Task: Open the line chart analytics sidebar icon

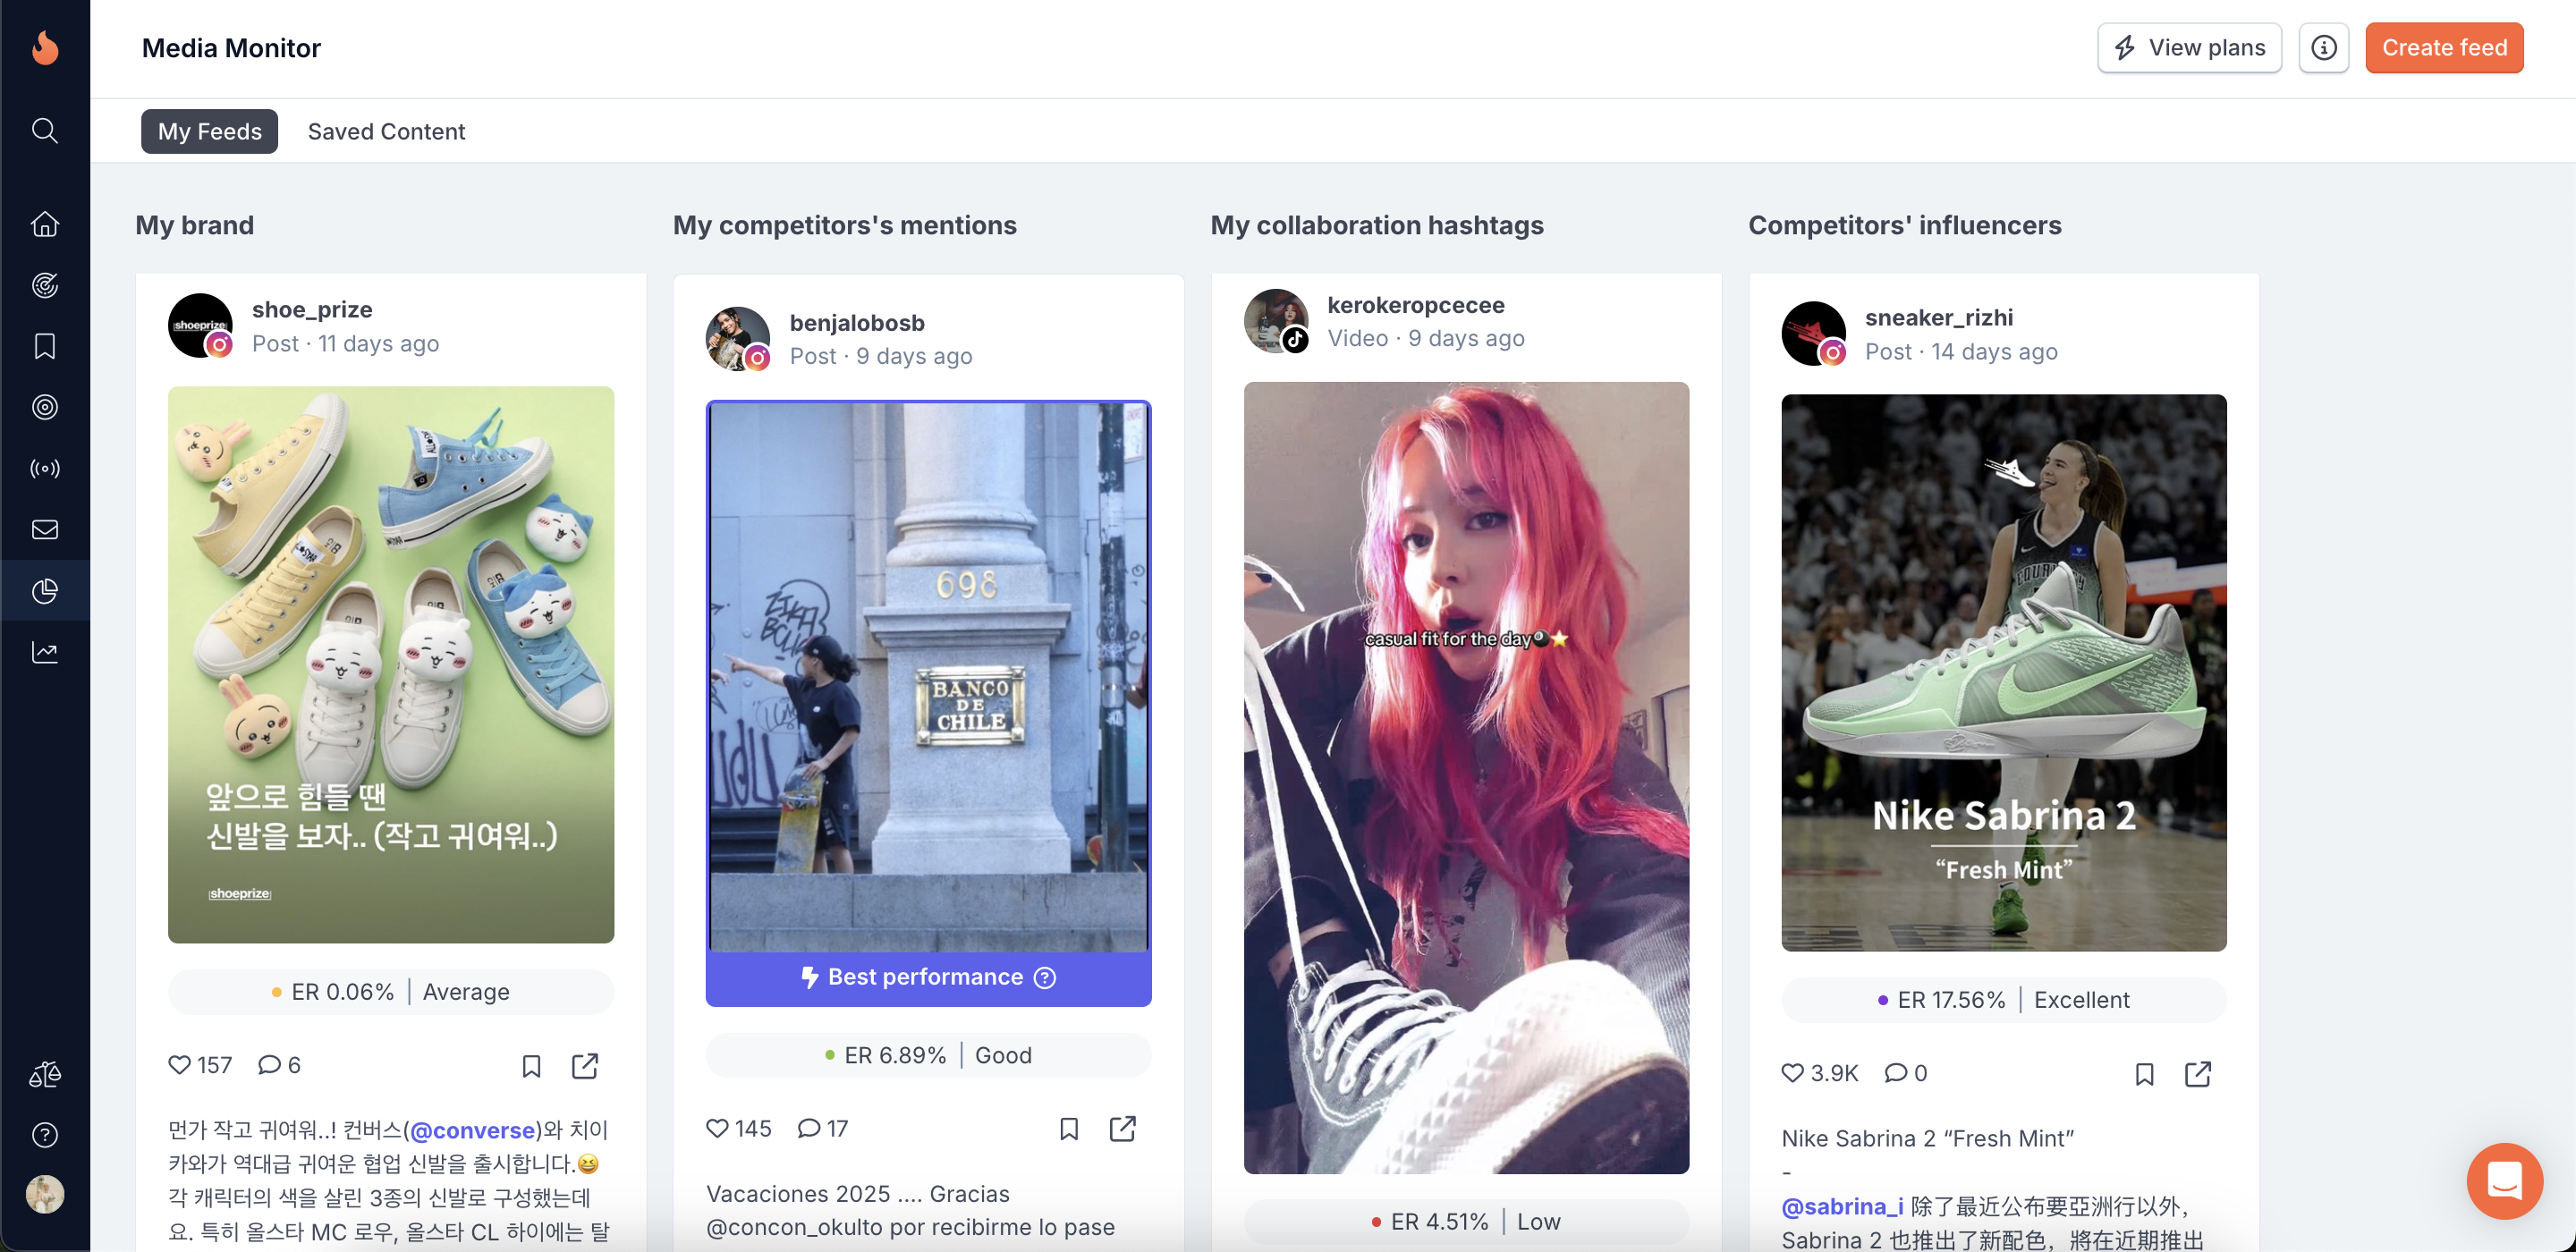Action: point(45,652)
